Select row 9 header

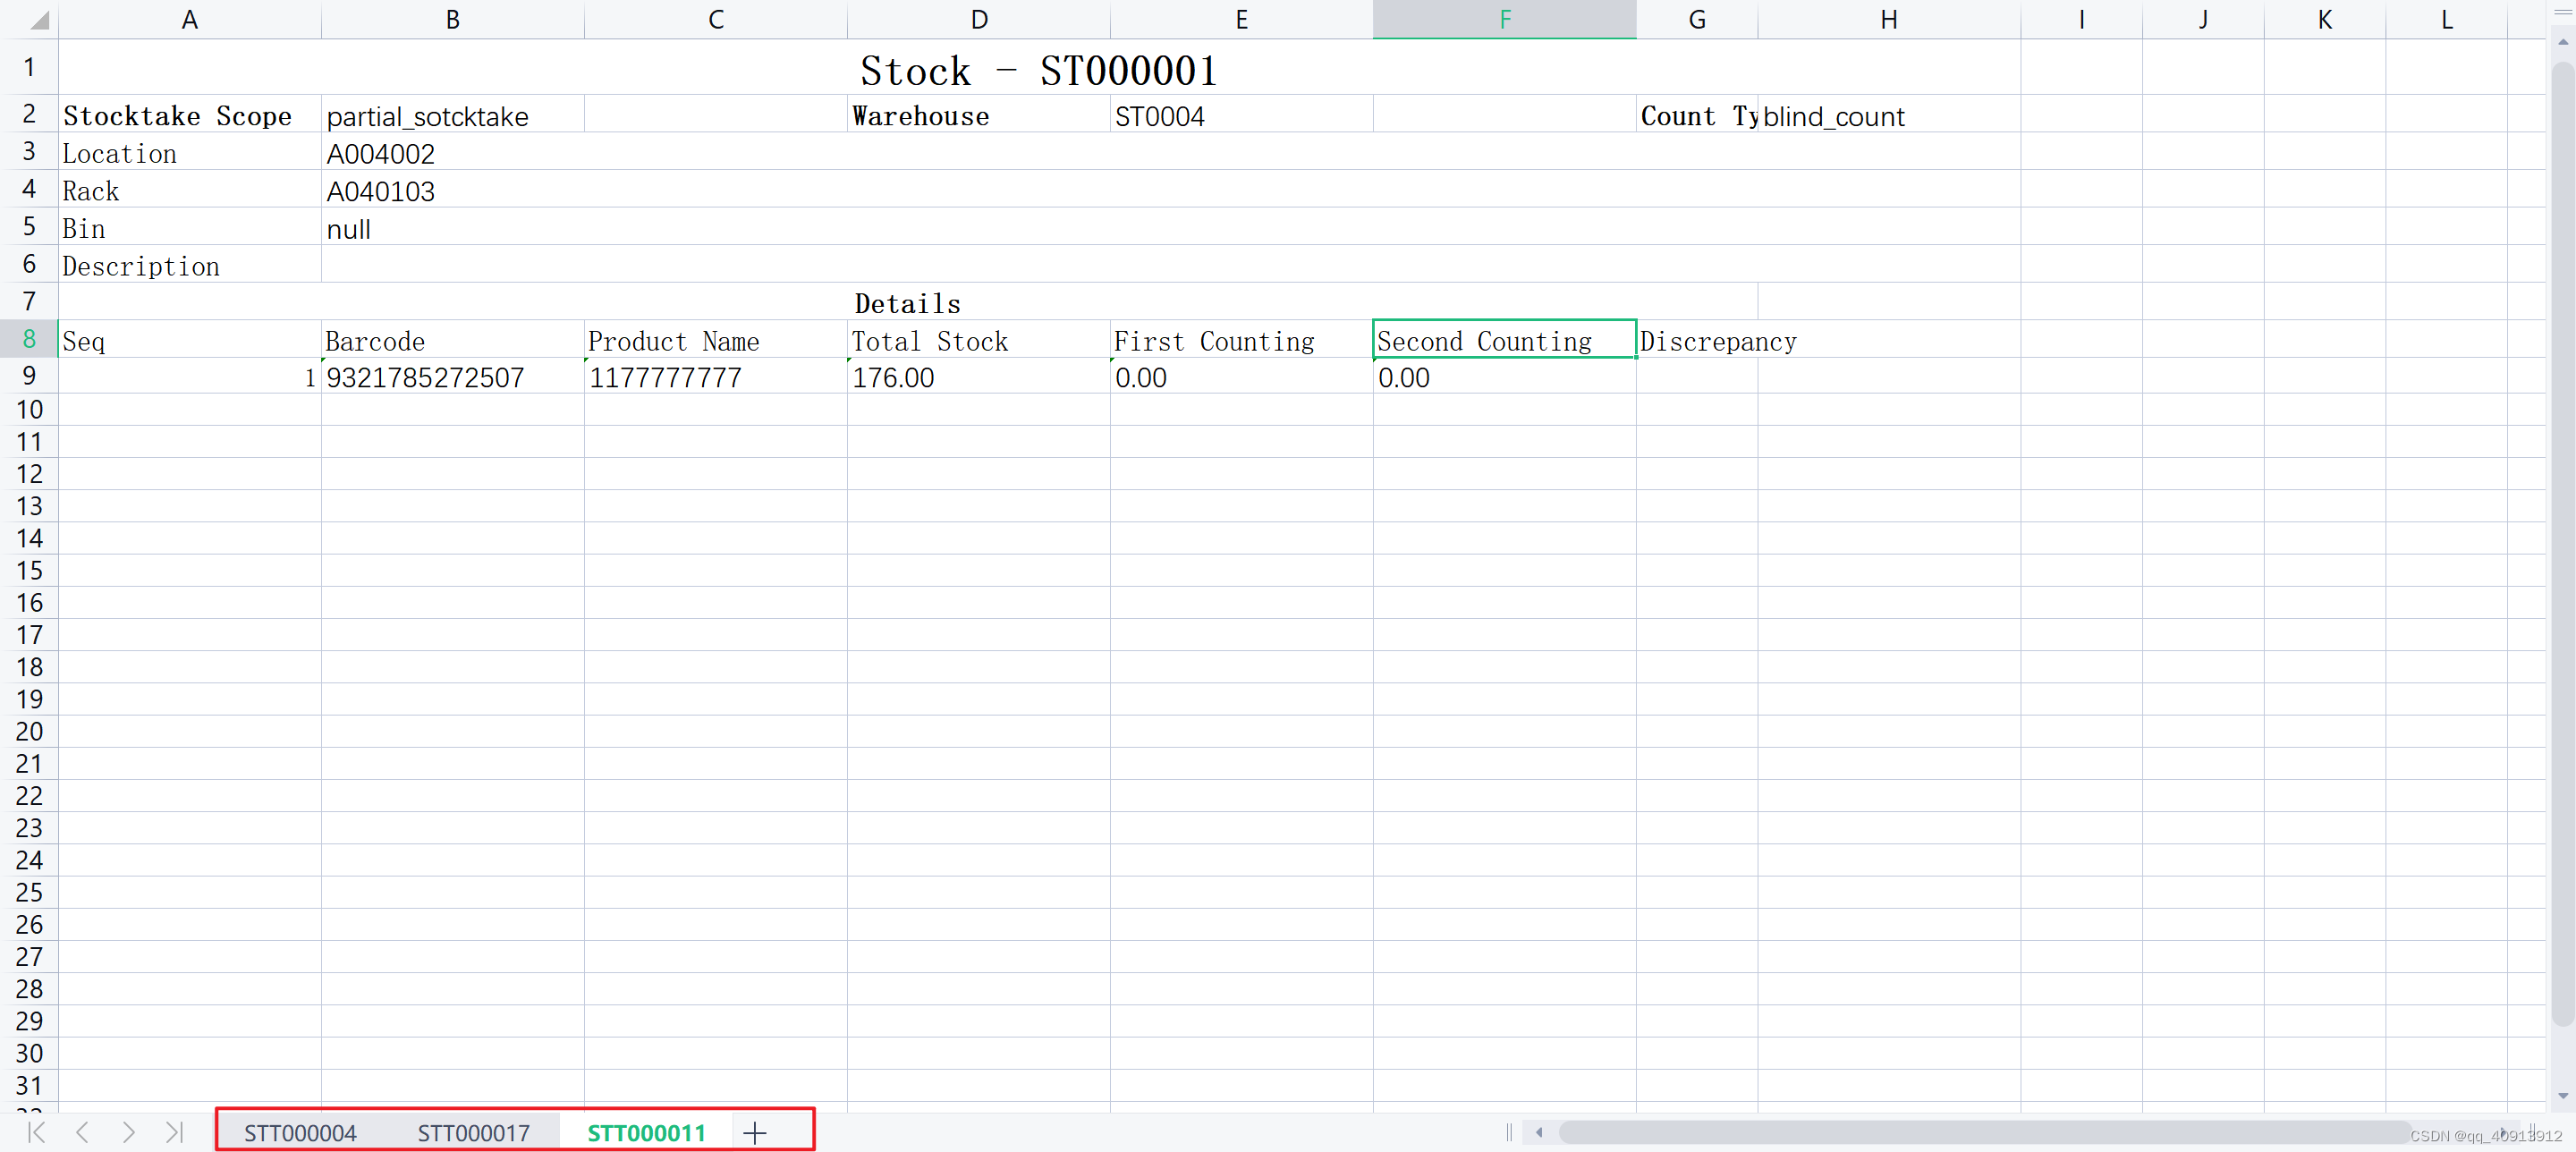[29, 376]
